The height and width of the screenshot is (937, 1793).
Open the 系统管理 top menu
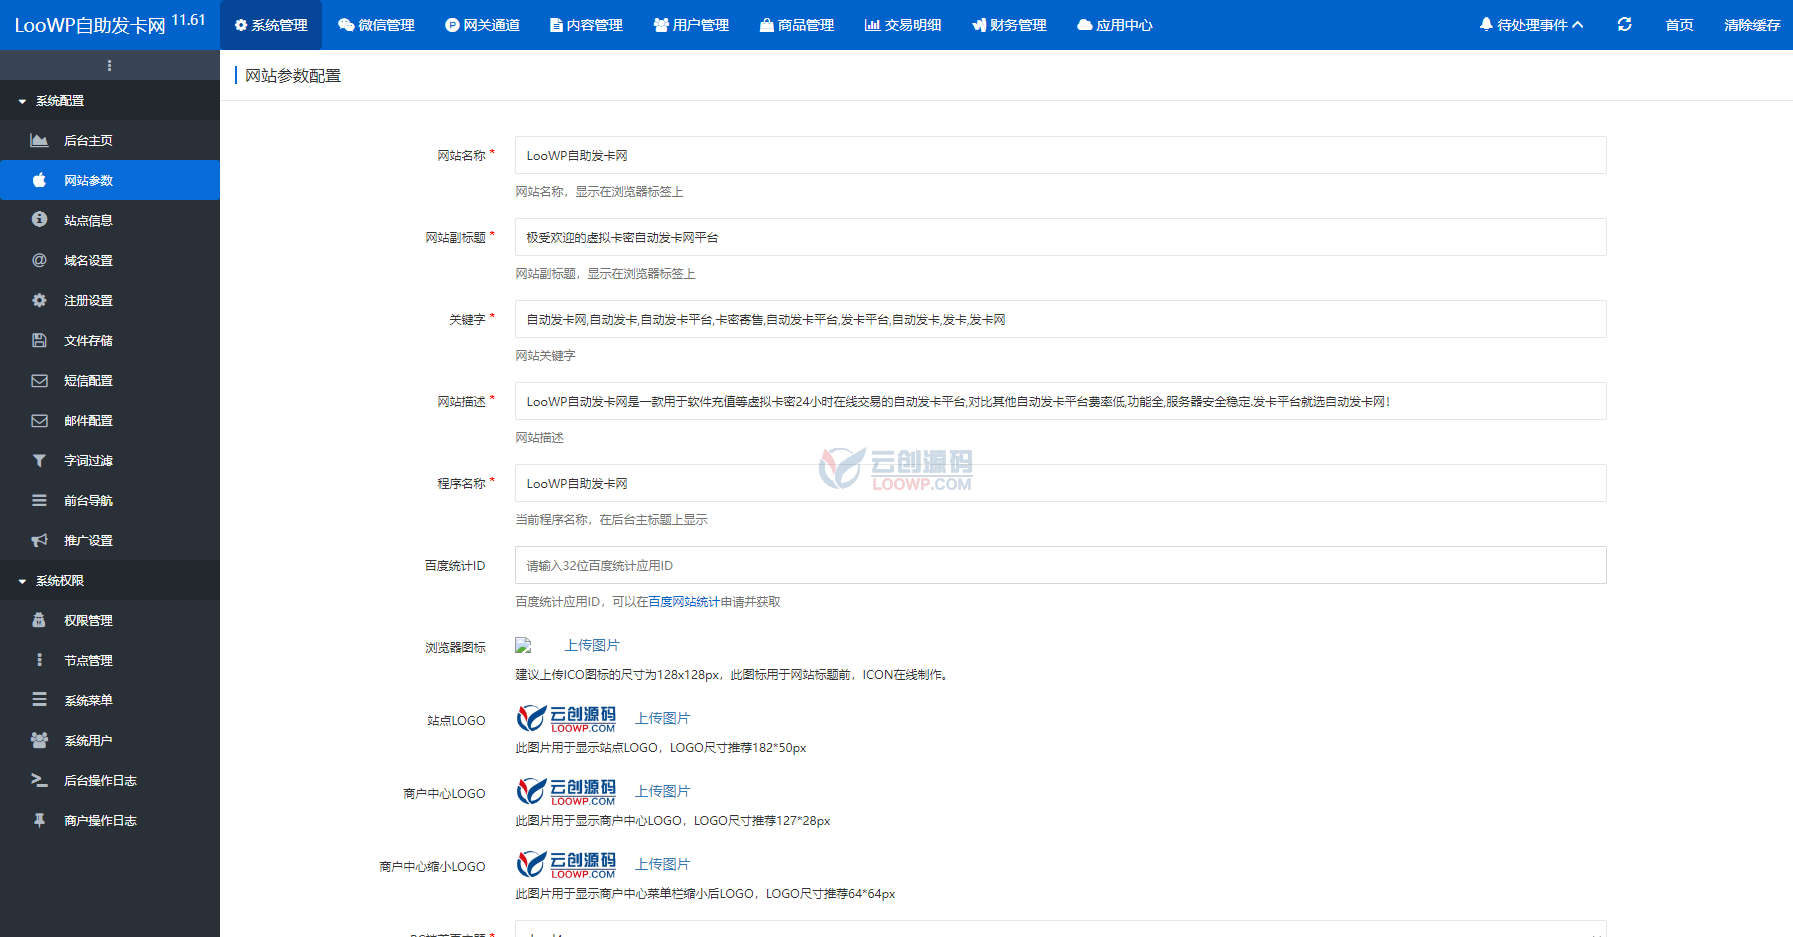271,25
